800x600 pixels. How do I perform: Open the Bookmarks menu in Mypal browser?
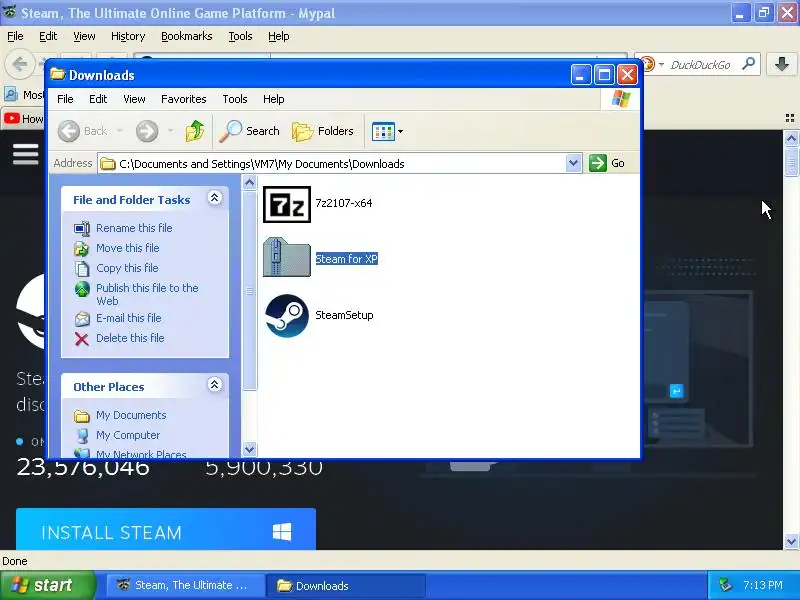click(x=187, y=36)
